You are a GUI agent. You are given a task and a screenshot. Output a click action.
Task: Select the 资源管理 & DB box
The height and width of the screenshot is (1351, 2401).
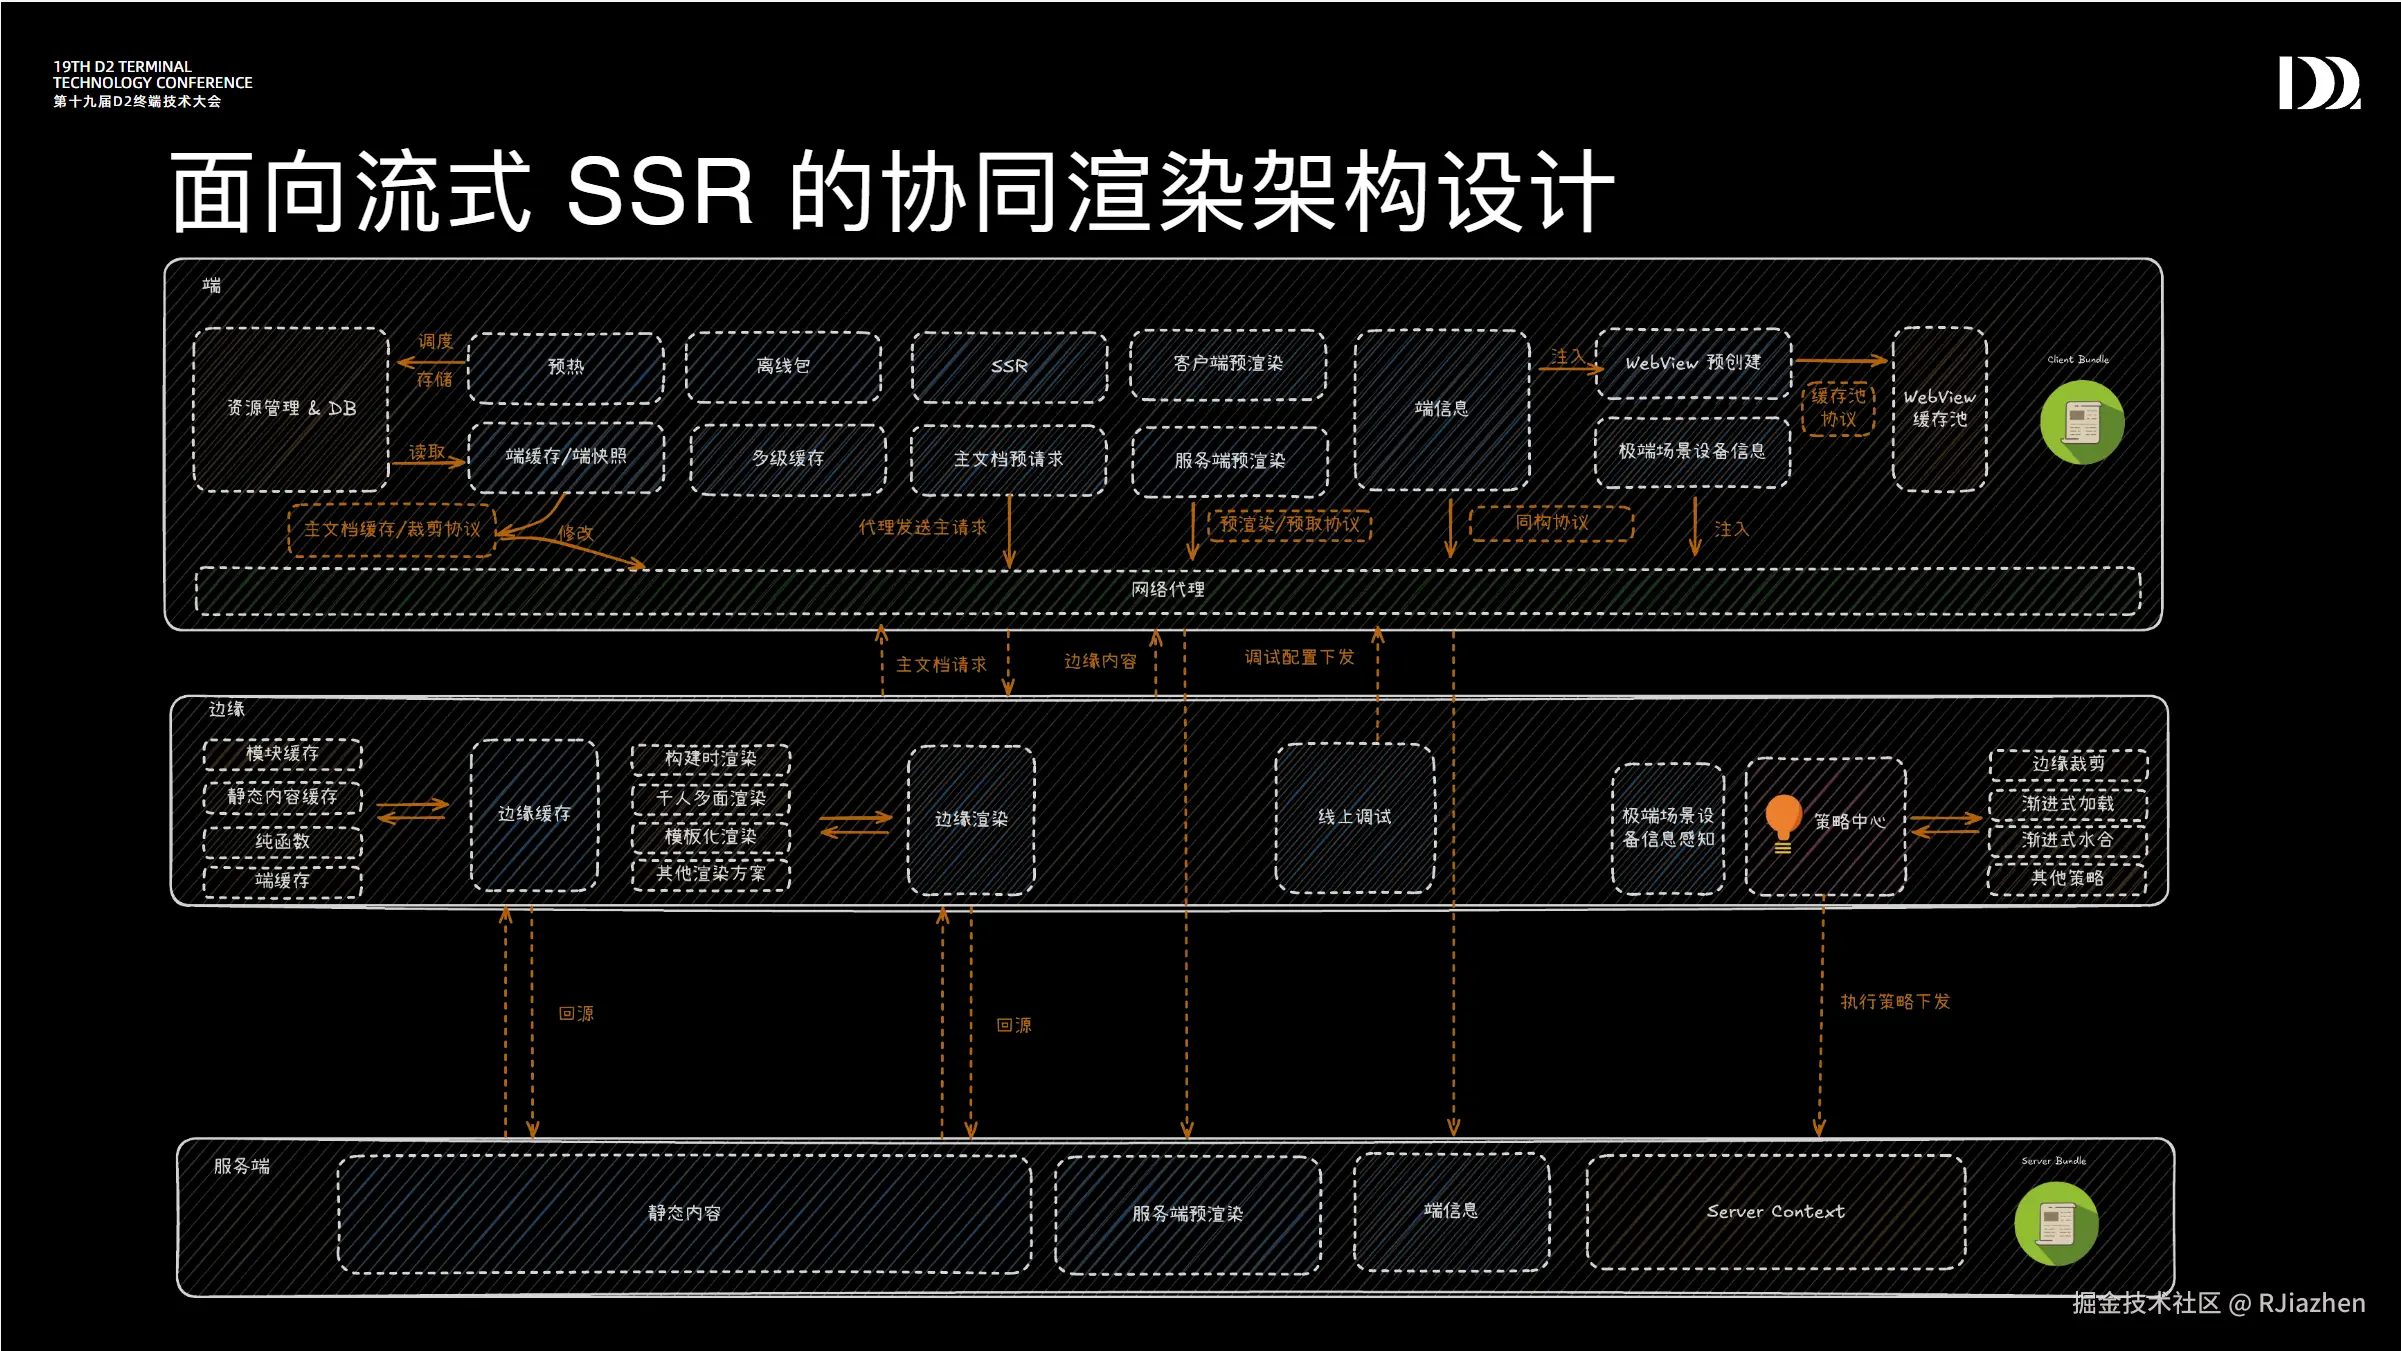(291, 409)
